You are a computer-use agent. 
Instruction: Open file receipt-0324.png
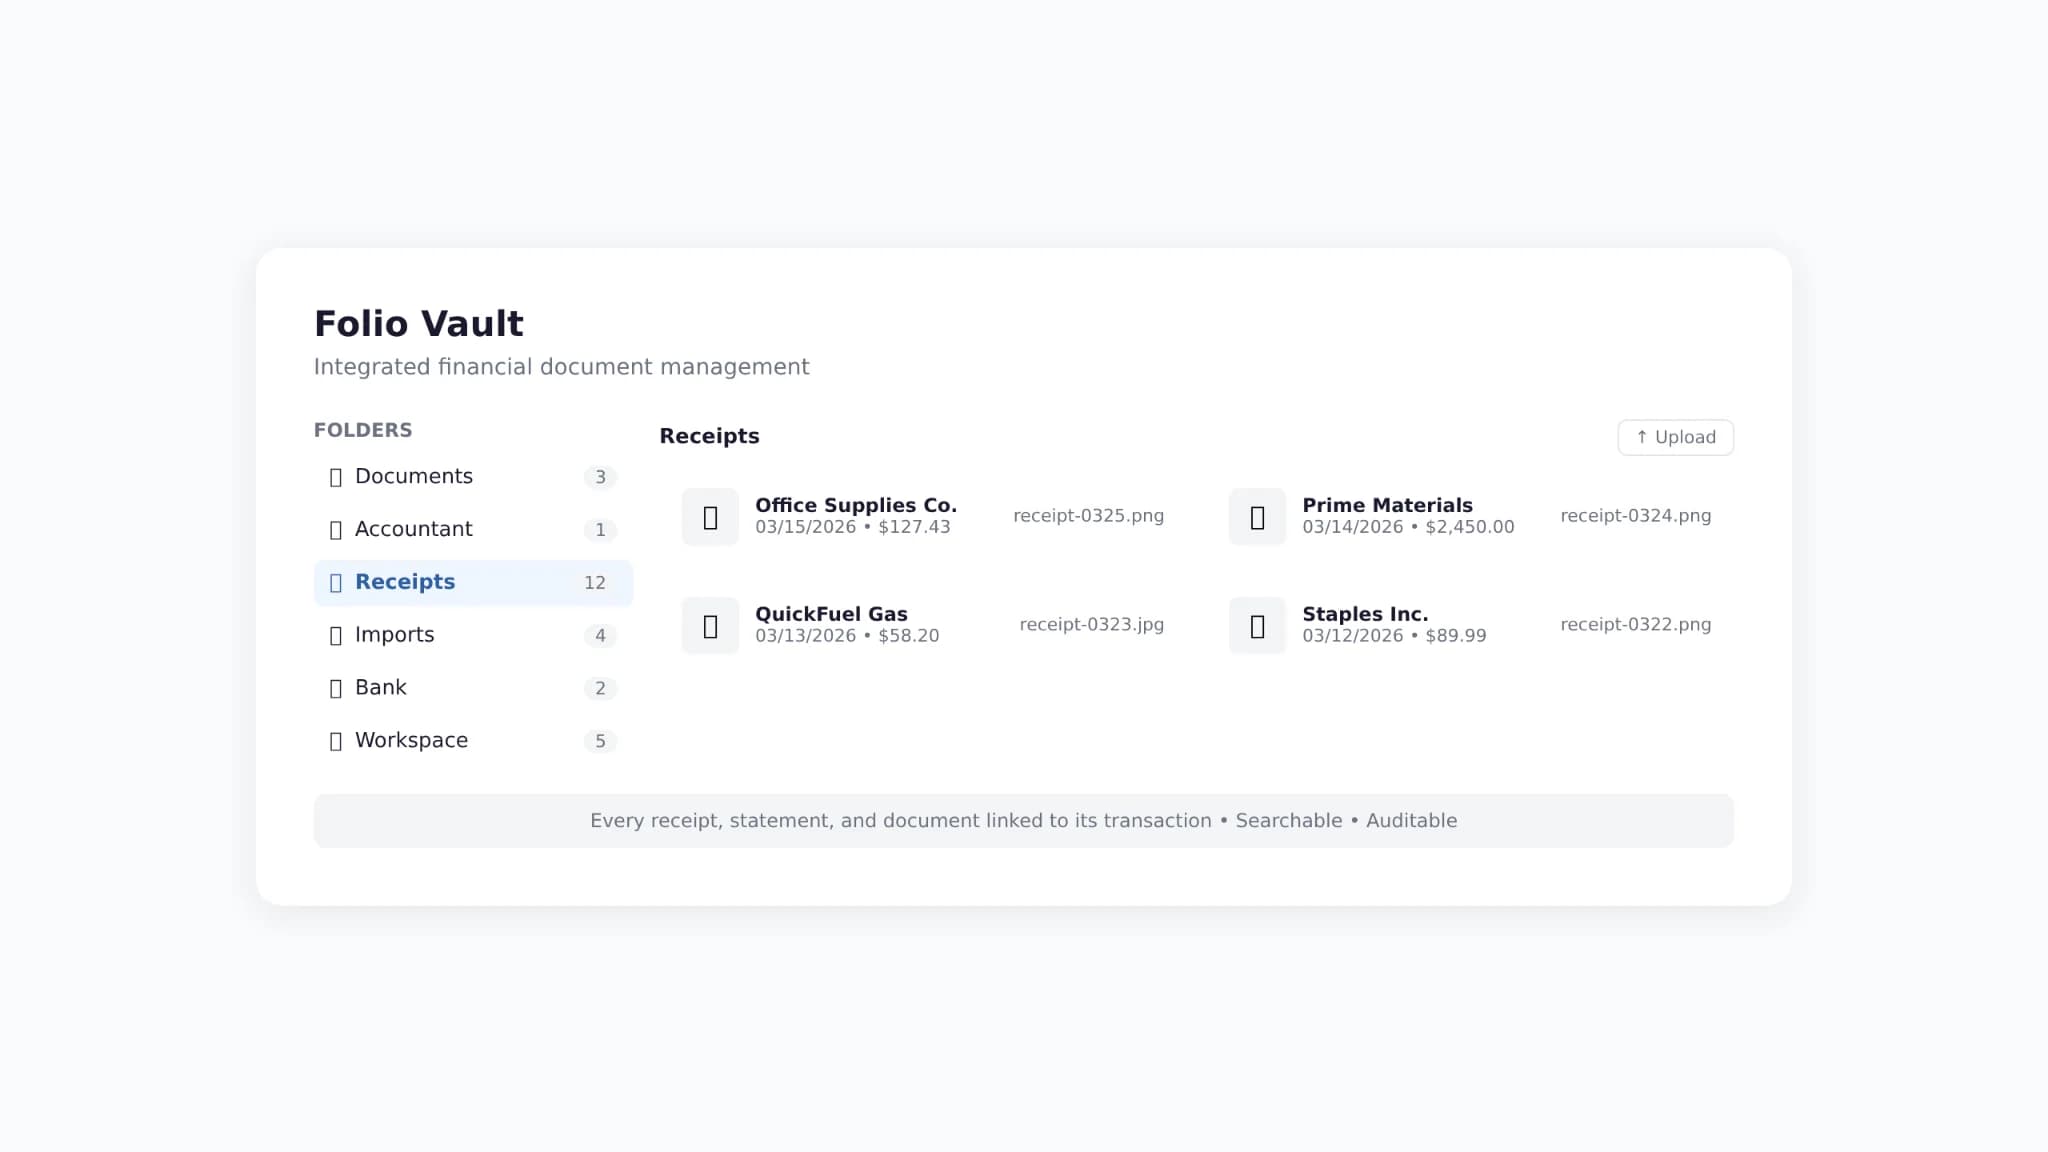(1635, 516)
